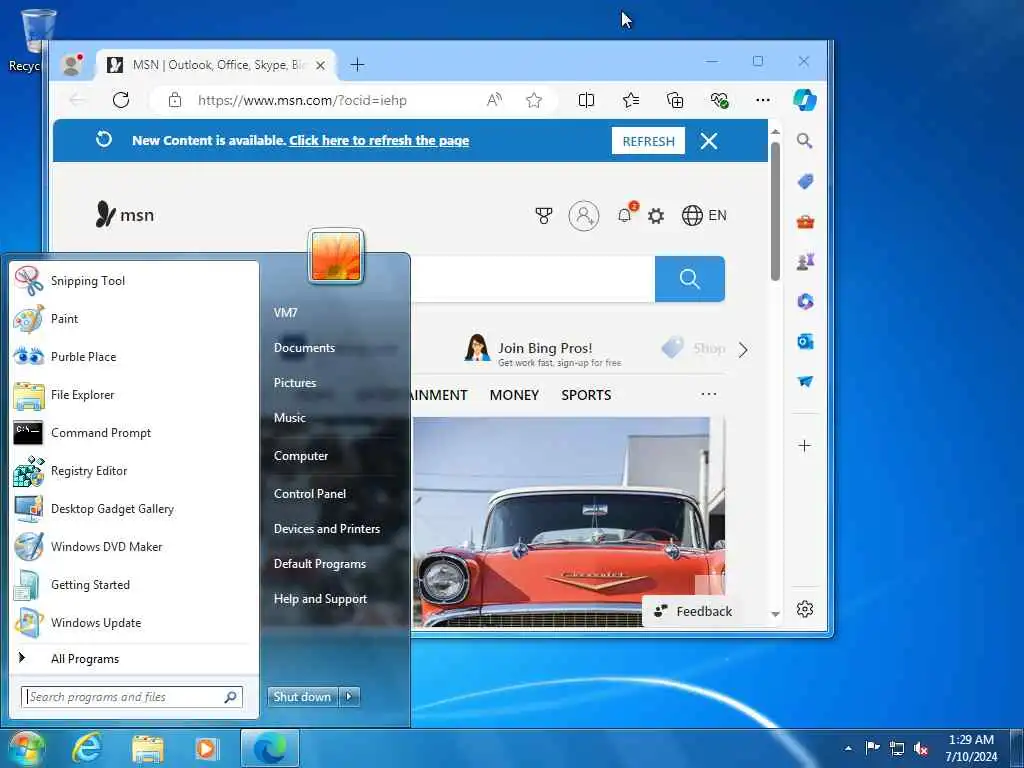Viewport: 1024px width, 768px height.
Task: Open Join Bing Pros promo
Action: click(542, 349)
